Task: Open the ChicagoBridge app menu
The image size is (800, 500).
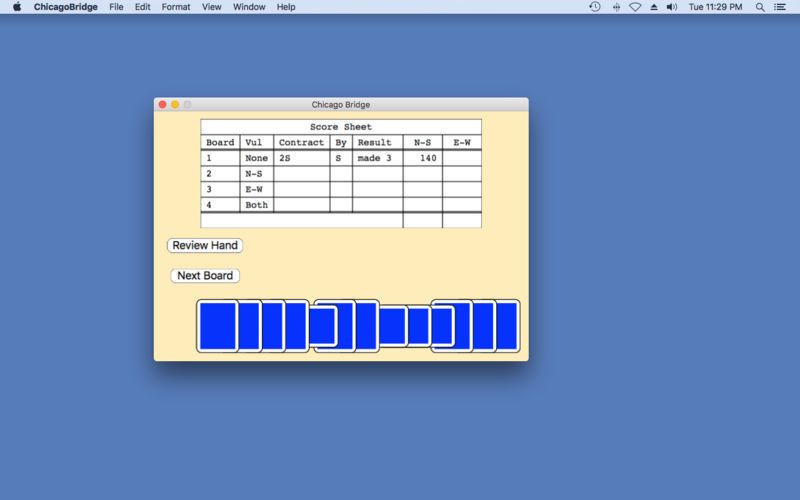Action: point(65,7)
